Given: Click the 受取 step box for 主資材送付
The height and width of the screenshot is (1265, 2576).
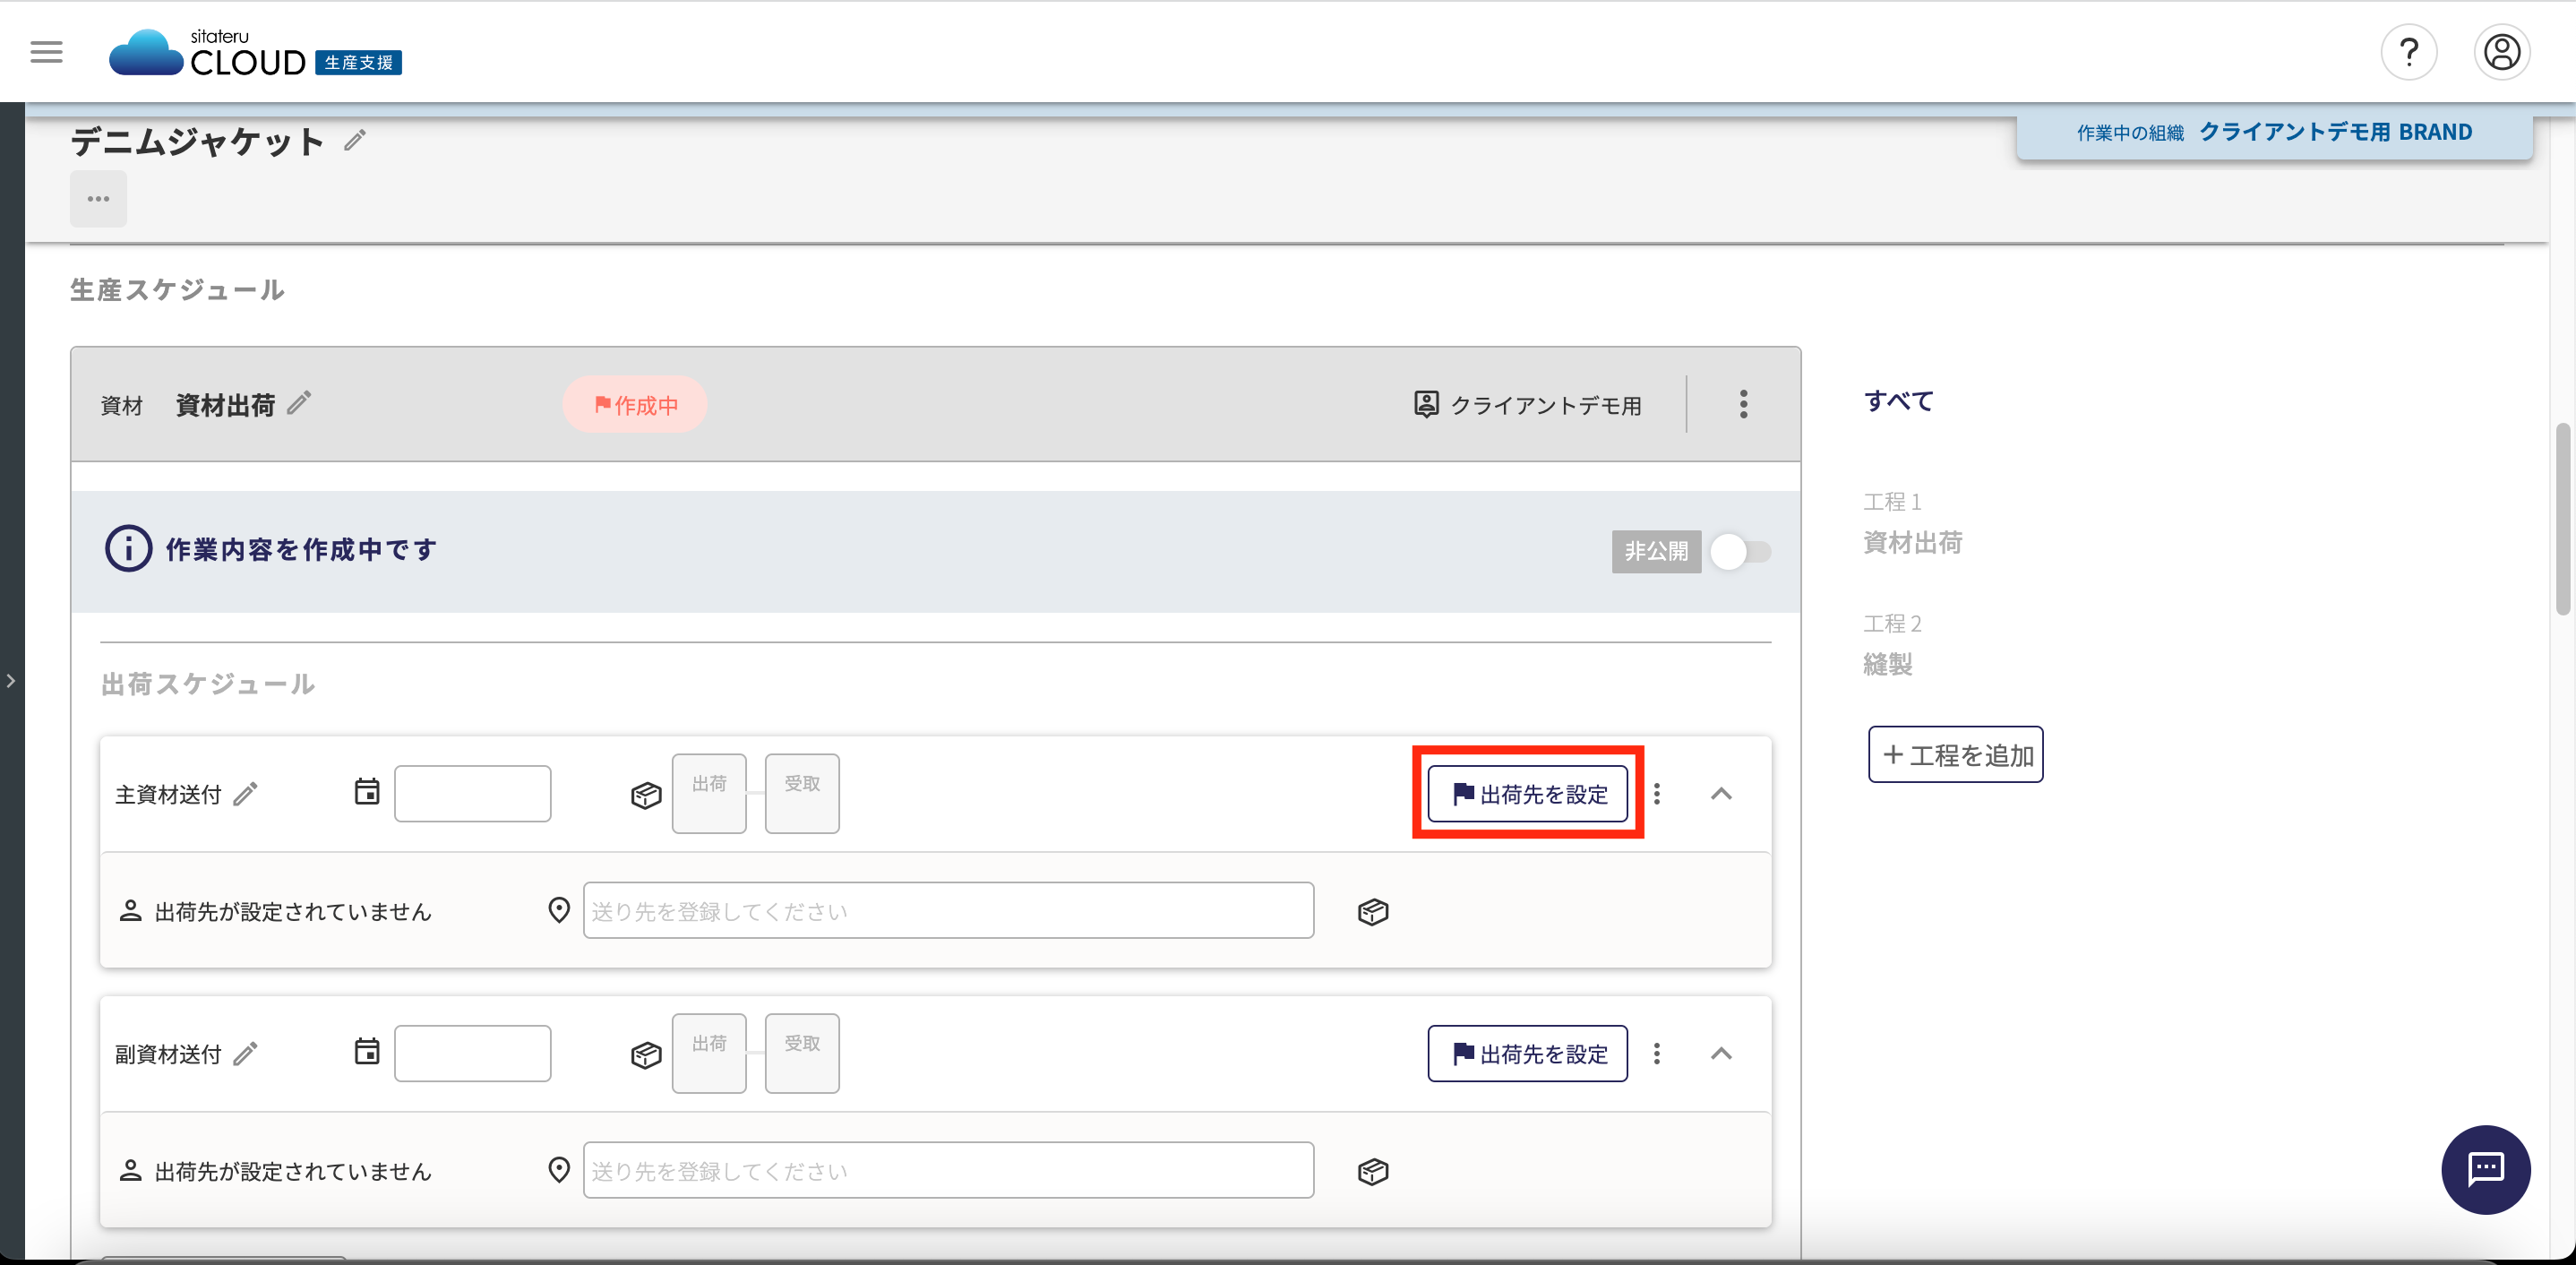Looking at the screenshot, I should [x=802, y=794].
